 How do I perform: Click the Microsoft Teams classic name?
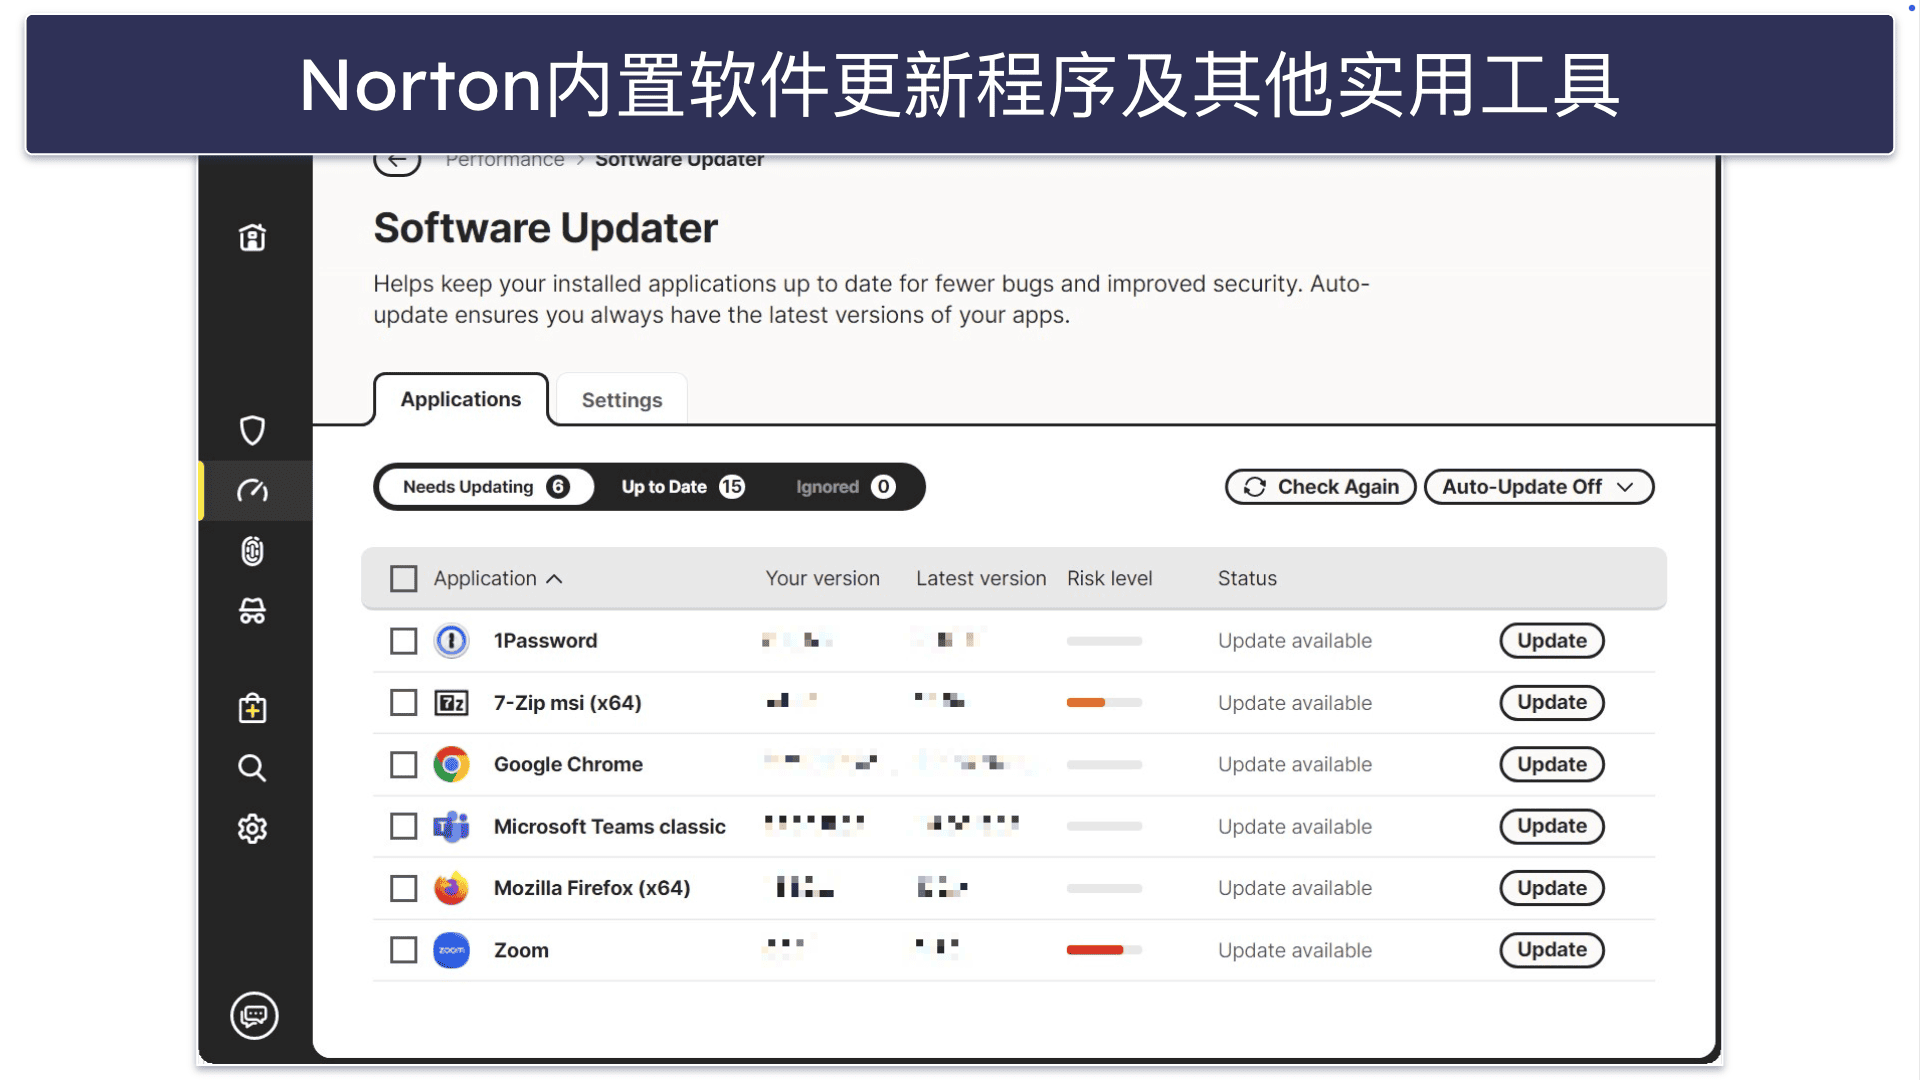610,827
